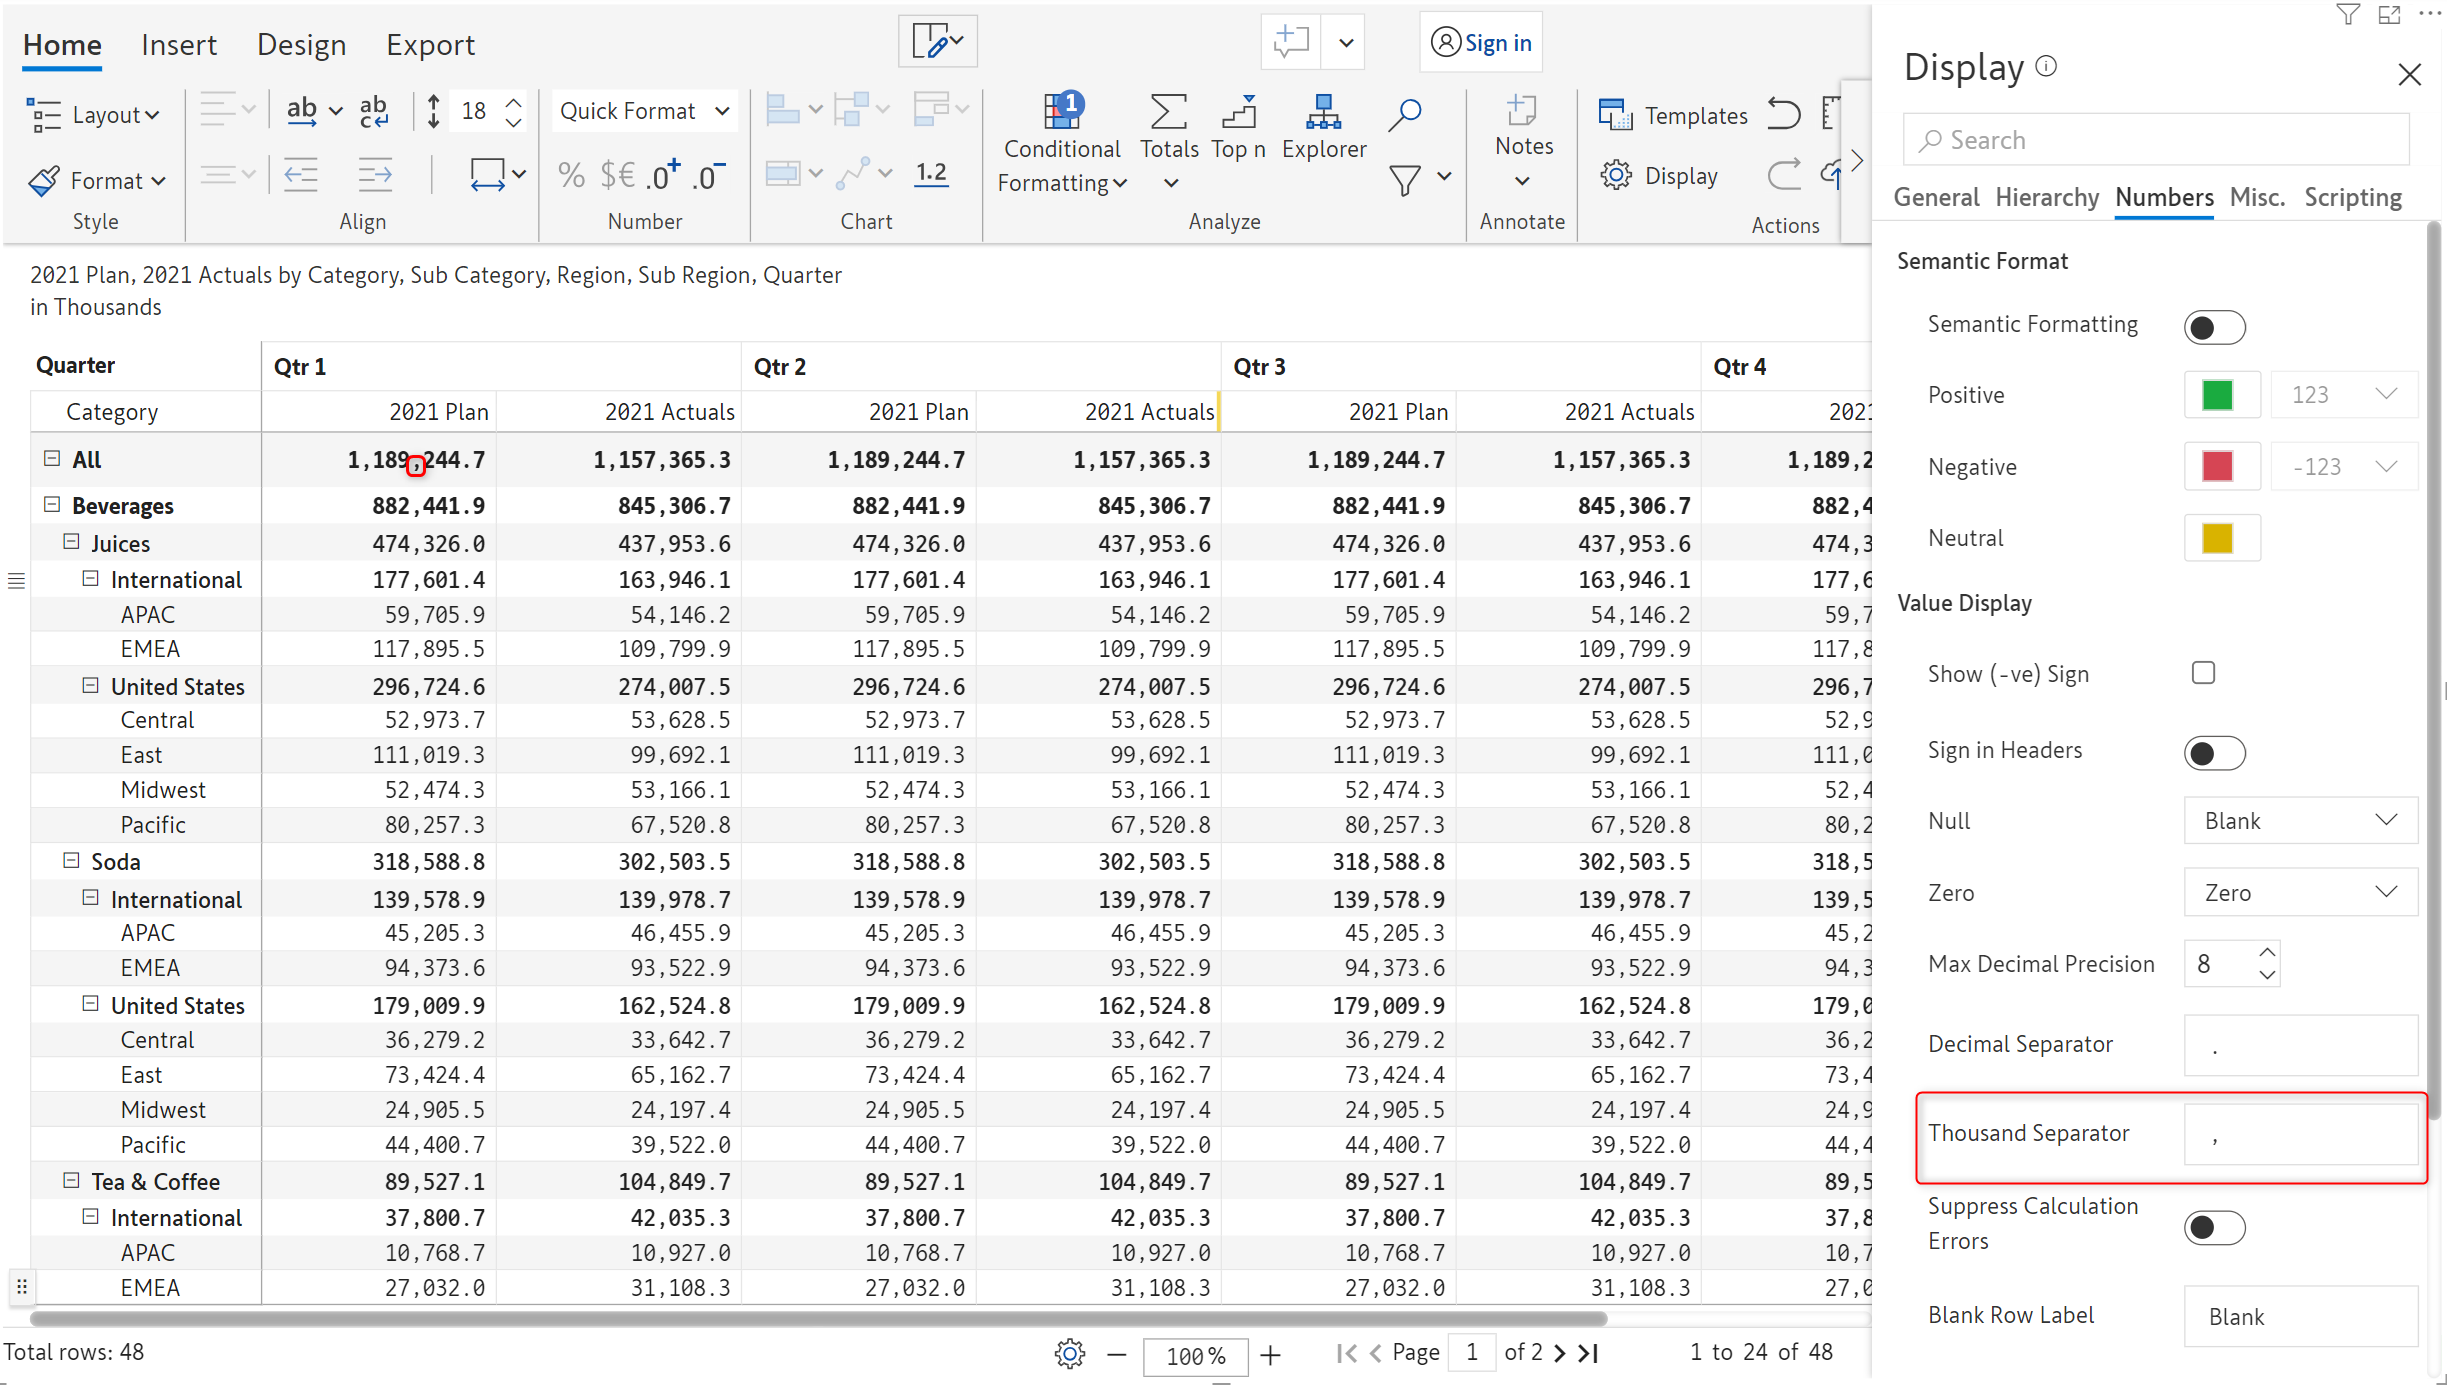Toggle Semantic Formatting switch
Image resolution: width=2447 pixels, height=1385 pixels.
coord(2214,327)
